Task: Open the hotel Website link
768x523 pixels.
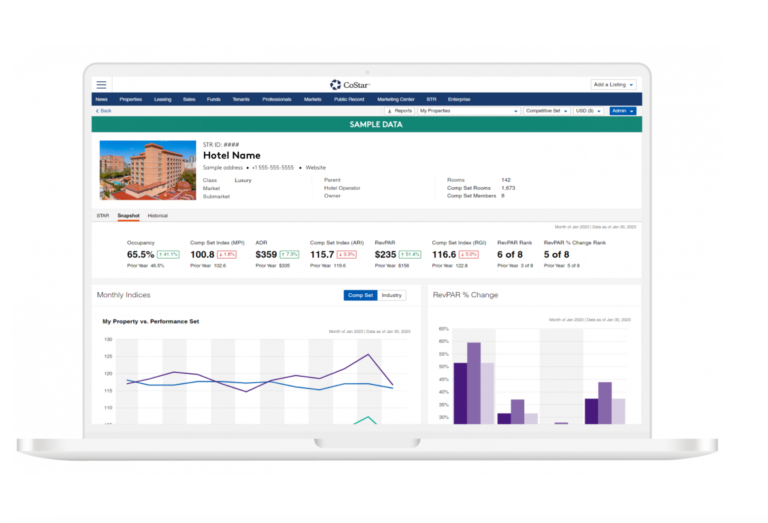Action: click(x=315, y=167)
